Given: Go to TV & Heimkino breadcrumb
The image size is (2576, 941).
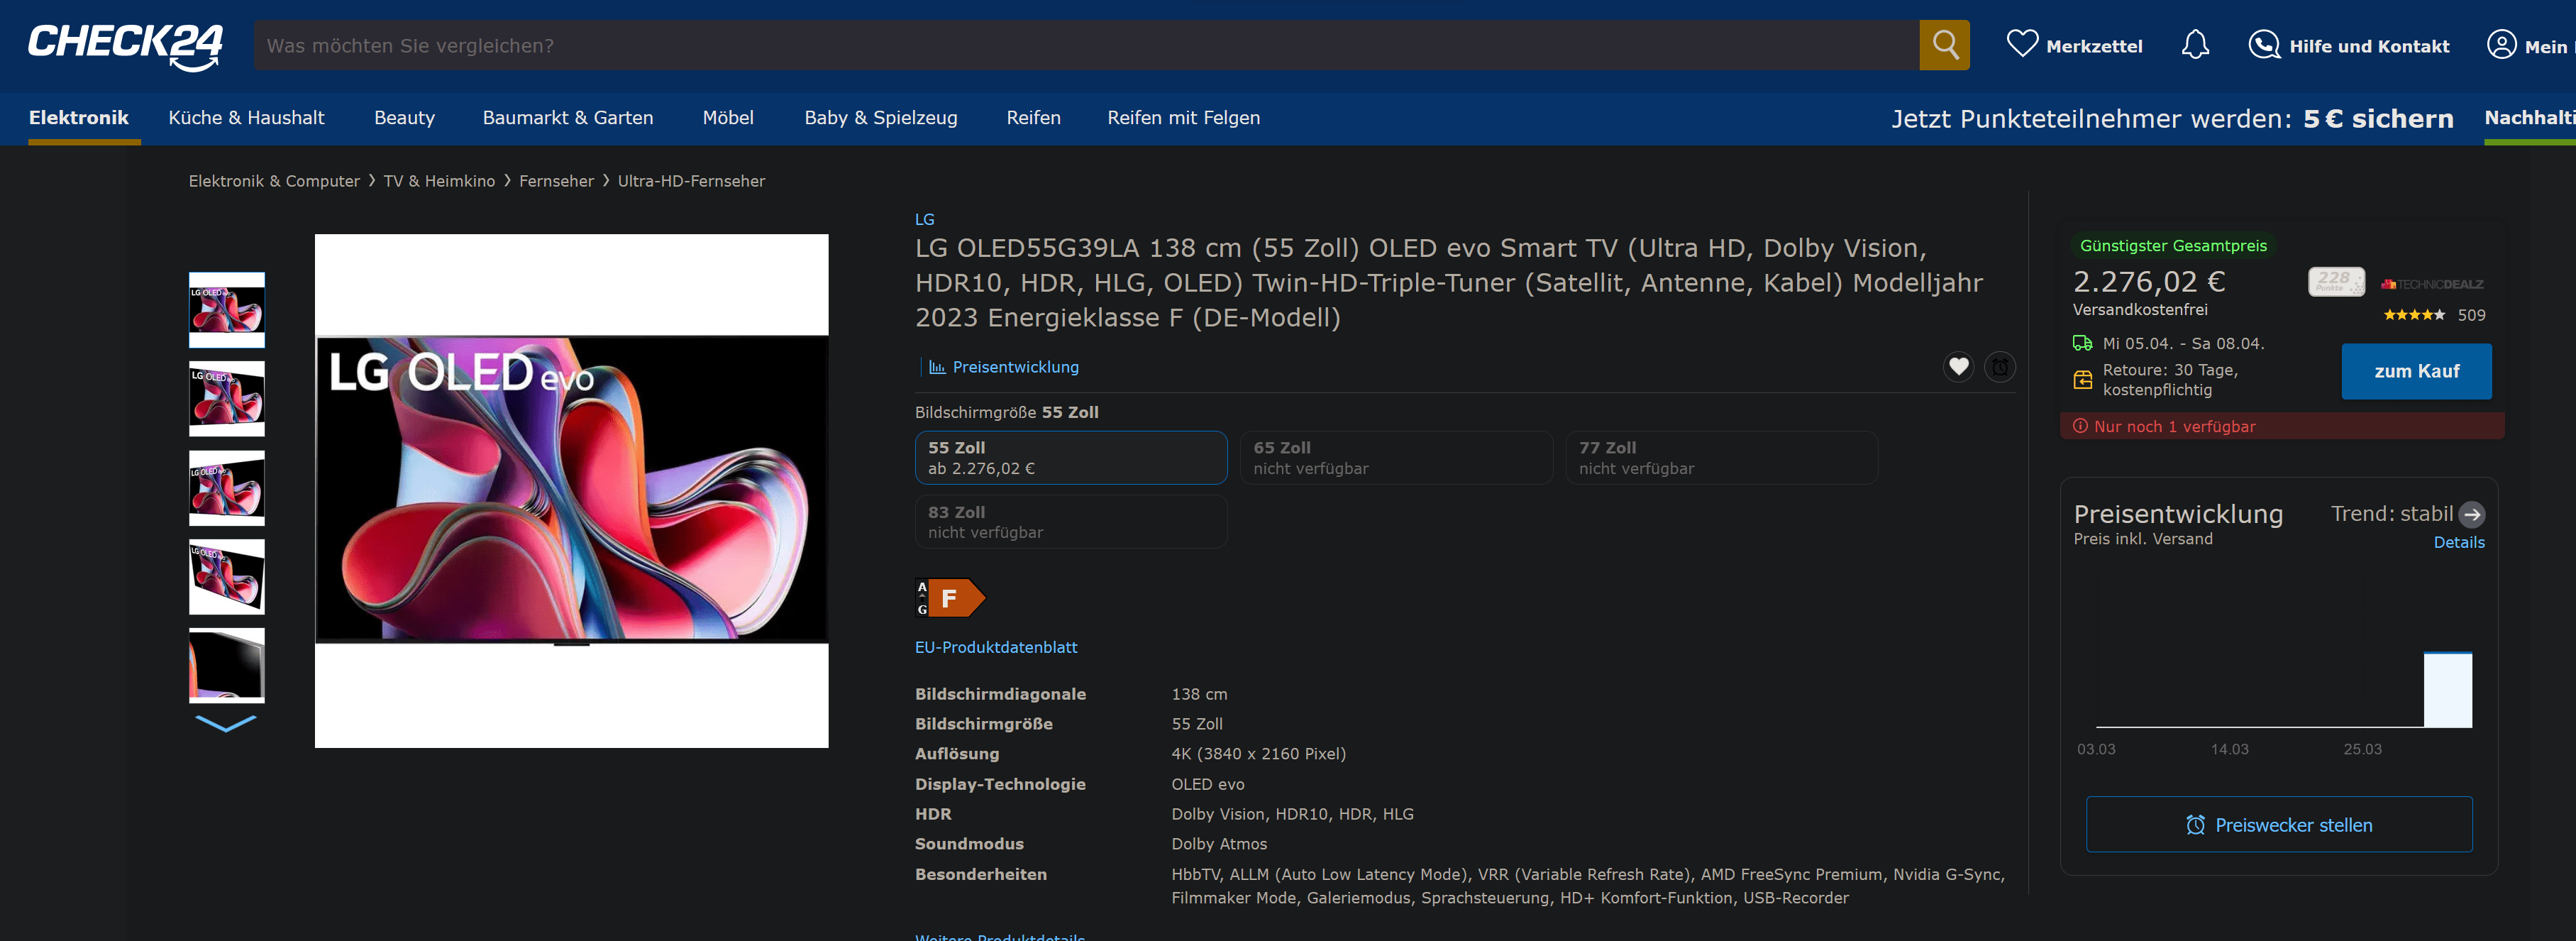Looking at the screenshot, I should pos(439,181).
